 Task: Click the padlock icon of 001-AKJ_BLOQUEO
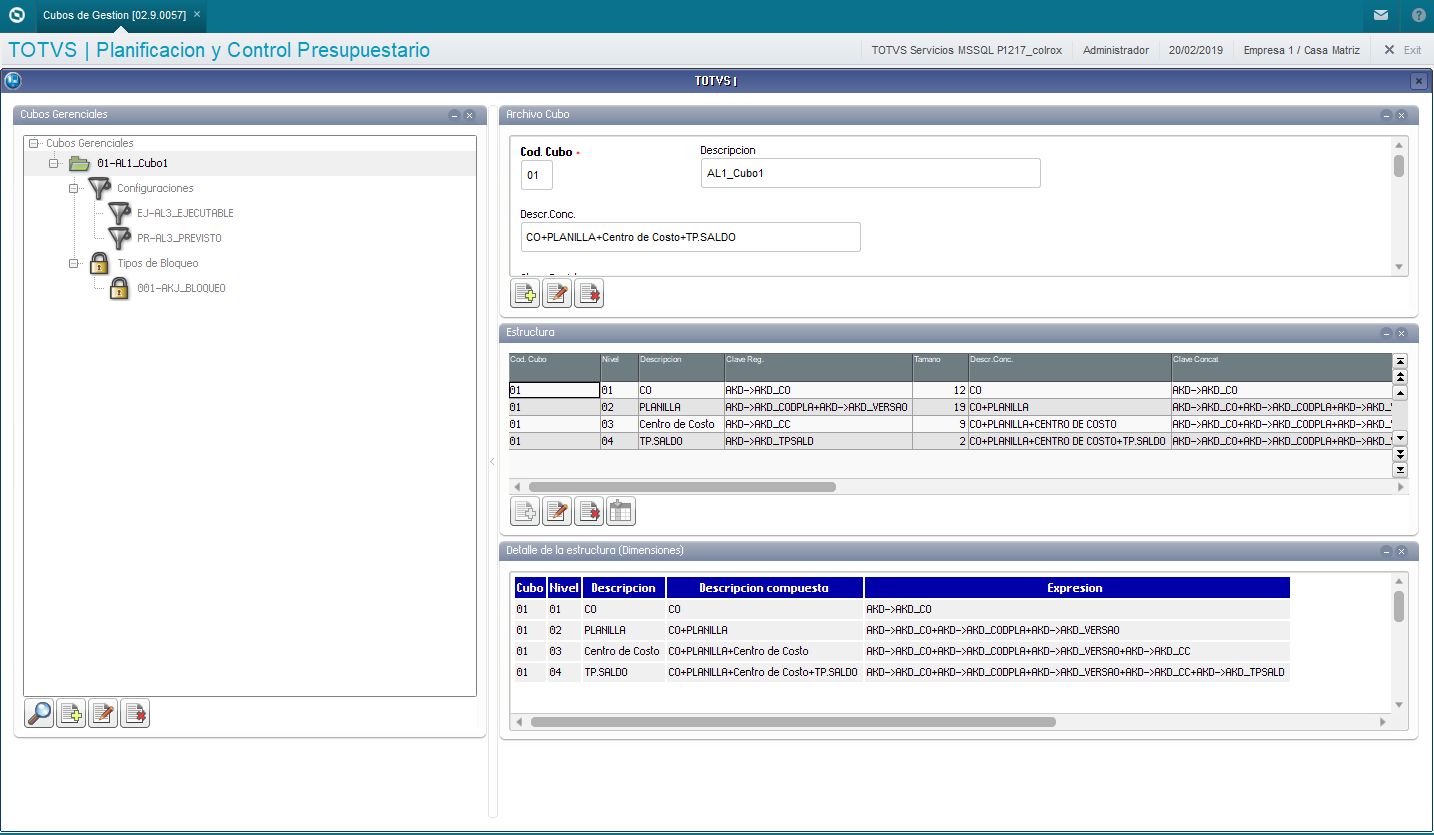pyautogui.click(x=119, y=288)
